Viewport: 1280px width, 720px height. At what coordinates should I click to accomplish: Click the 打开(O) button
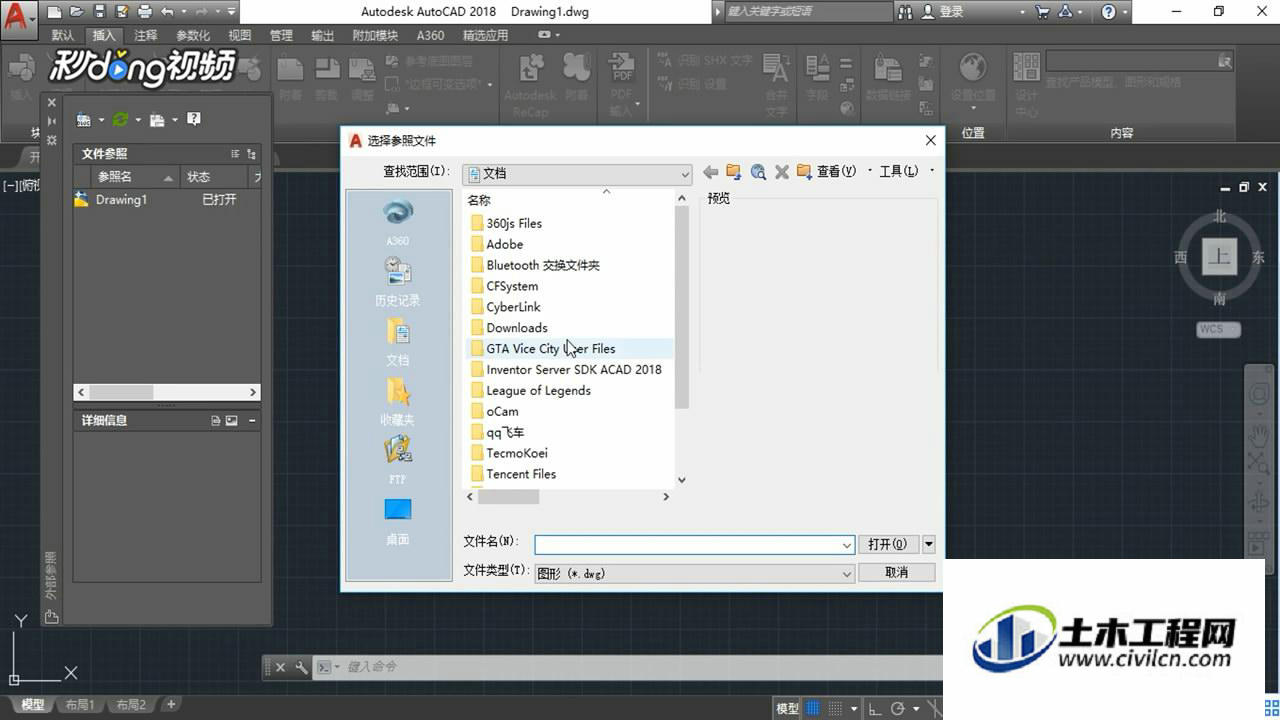(888, 544)
